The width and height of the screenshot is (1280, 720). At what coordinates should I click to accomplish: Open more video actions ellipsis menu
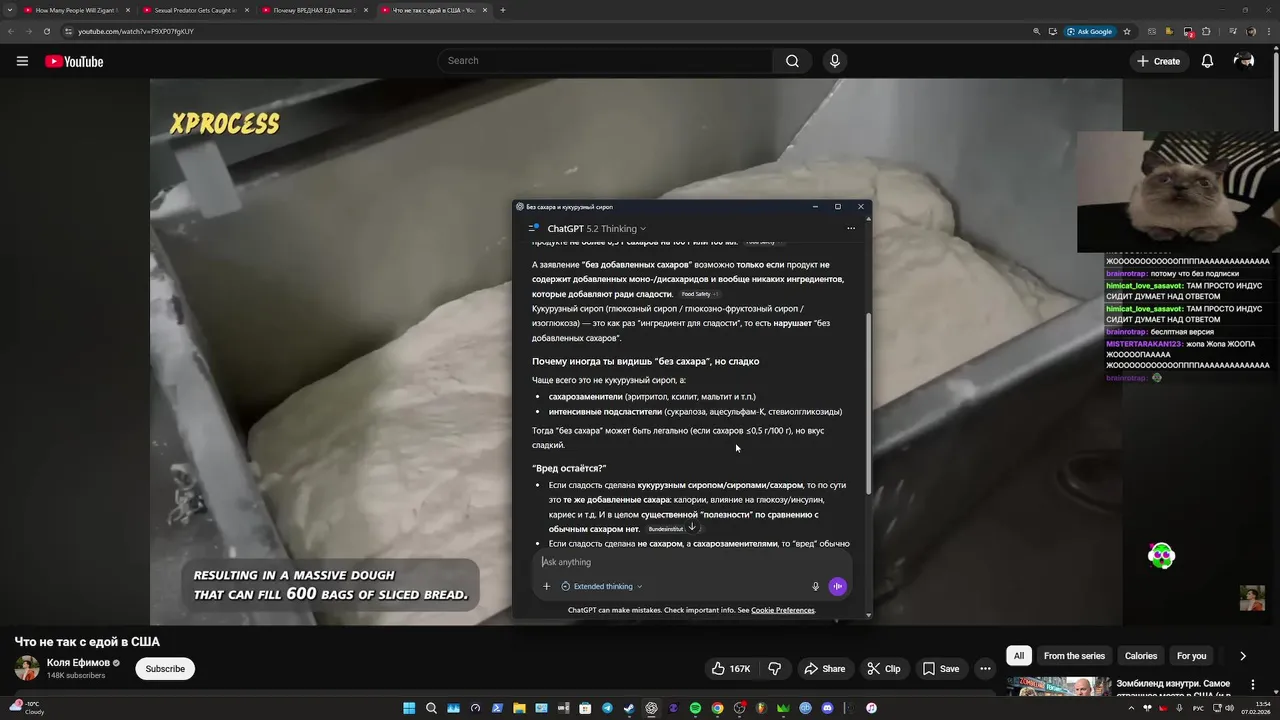tap(985, 669)
